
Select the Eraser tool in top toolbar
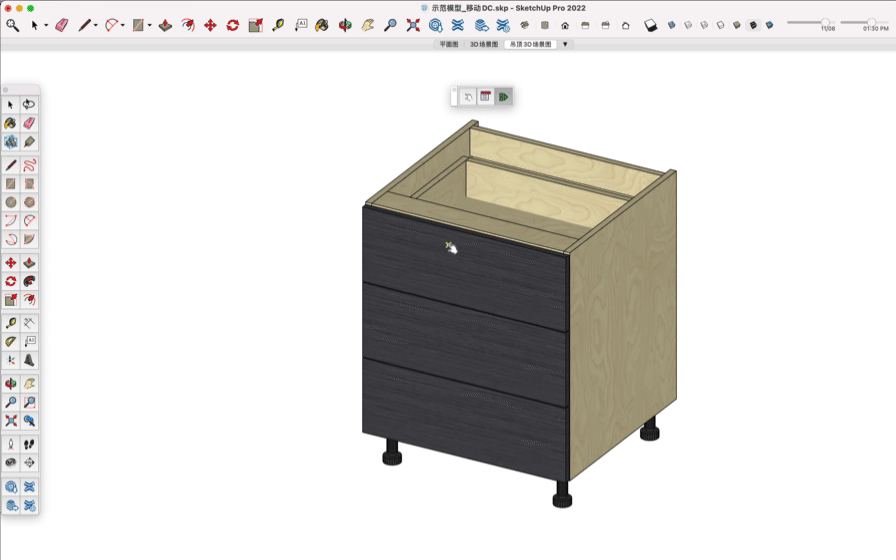click(x=62, y=25)
